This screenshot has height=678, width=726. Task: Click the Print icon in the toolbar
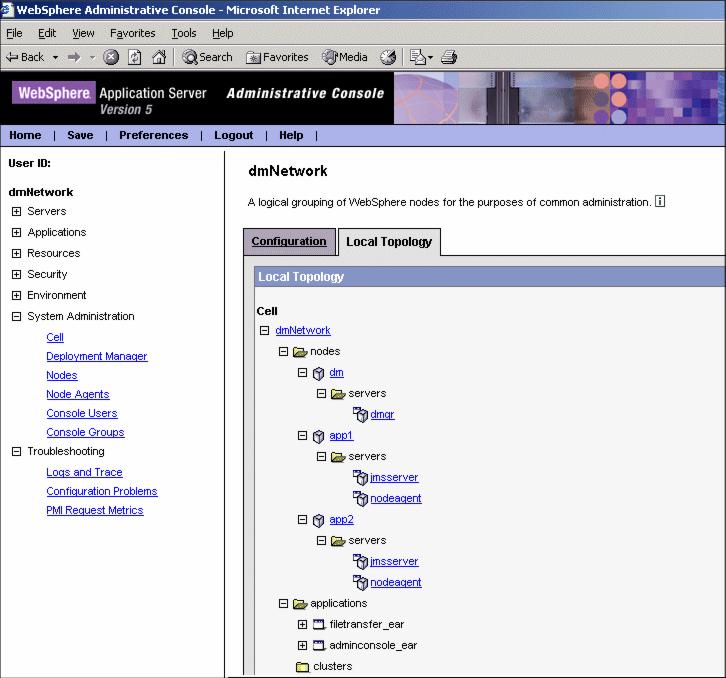coord(449,57)
